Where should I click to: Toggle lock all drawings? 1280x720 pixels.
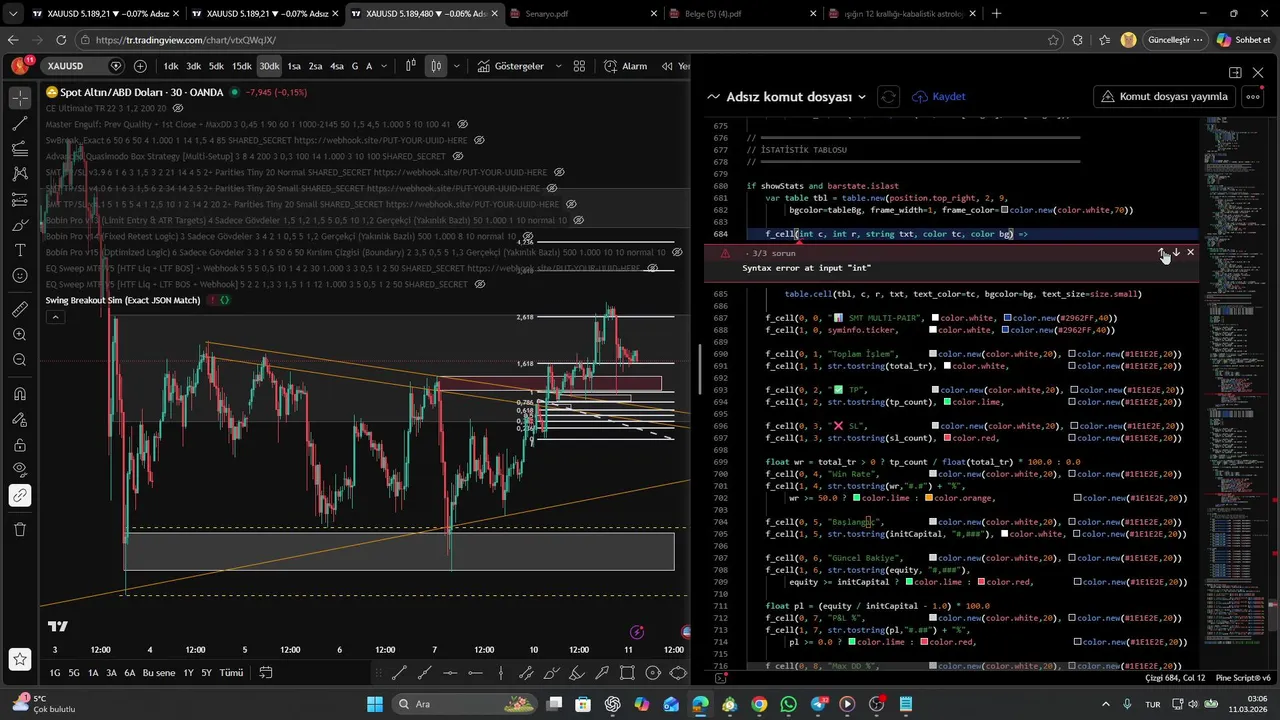point(20,444)
